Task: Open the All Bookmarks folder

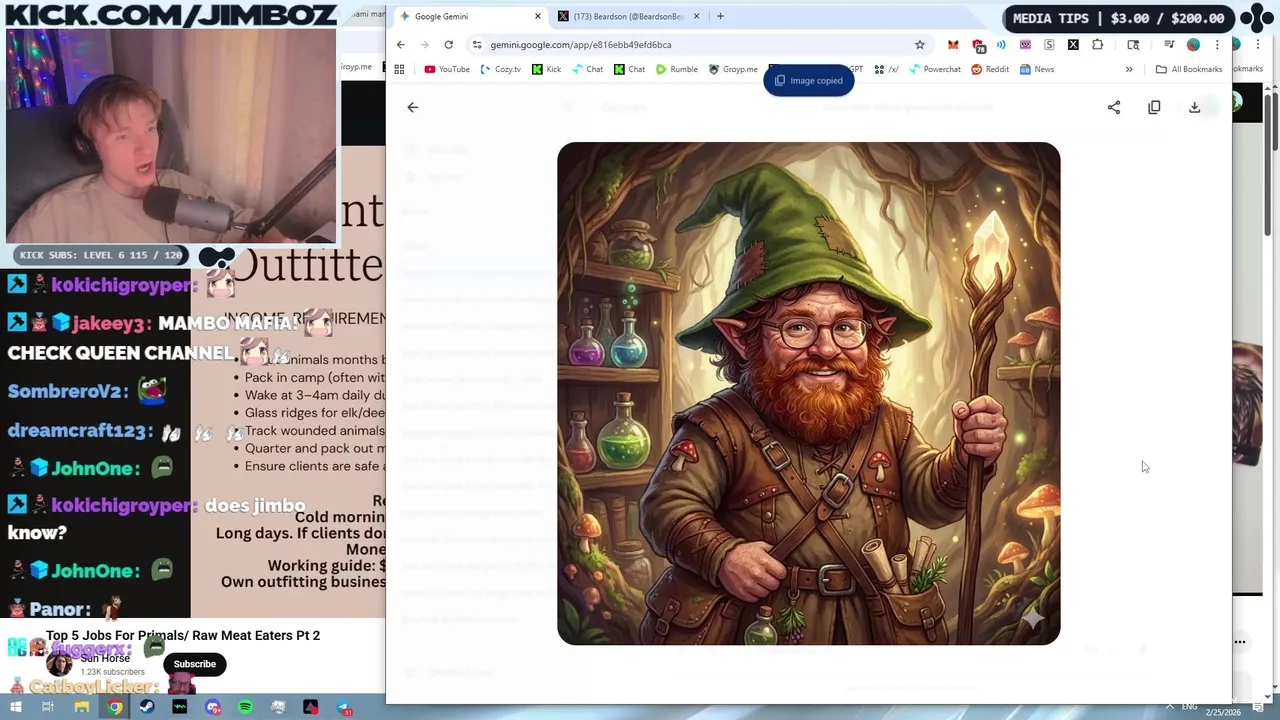Action: (1189, 69)
